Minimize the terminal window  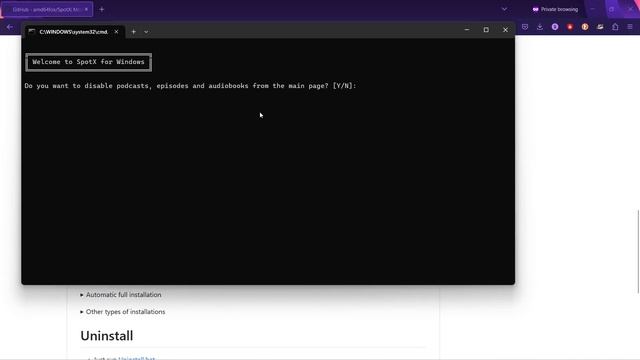[467, 30]
